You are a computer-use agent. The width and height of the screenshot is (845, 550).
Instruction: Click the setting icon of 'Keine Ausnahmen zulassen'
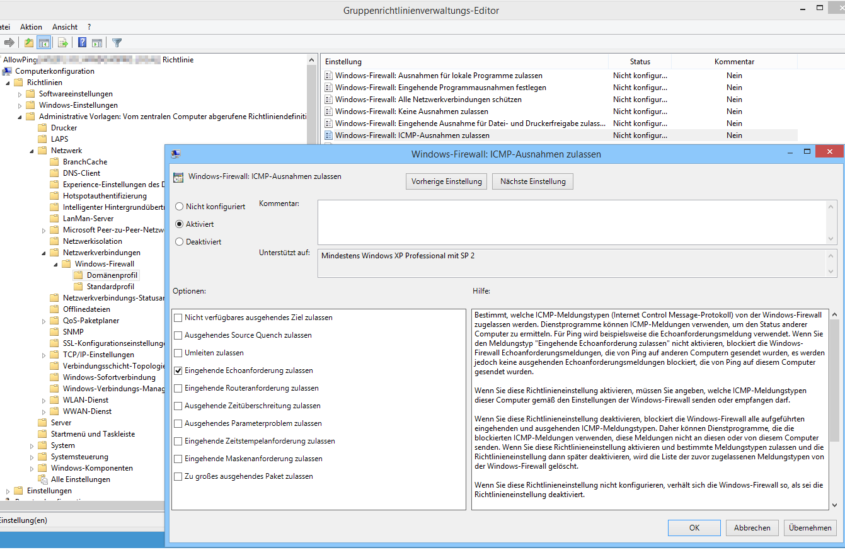[x=328, y=111]
